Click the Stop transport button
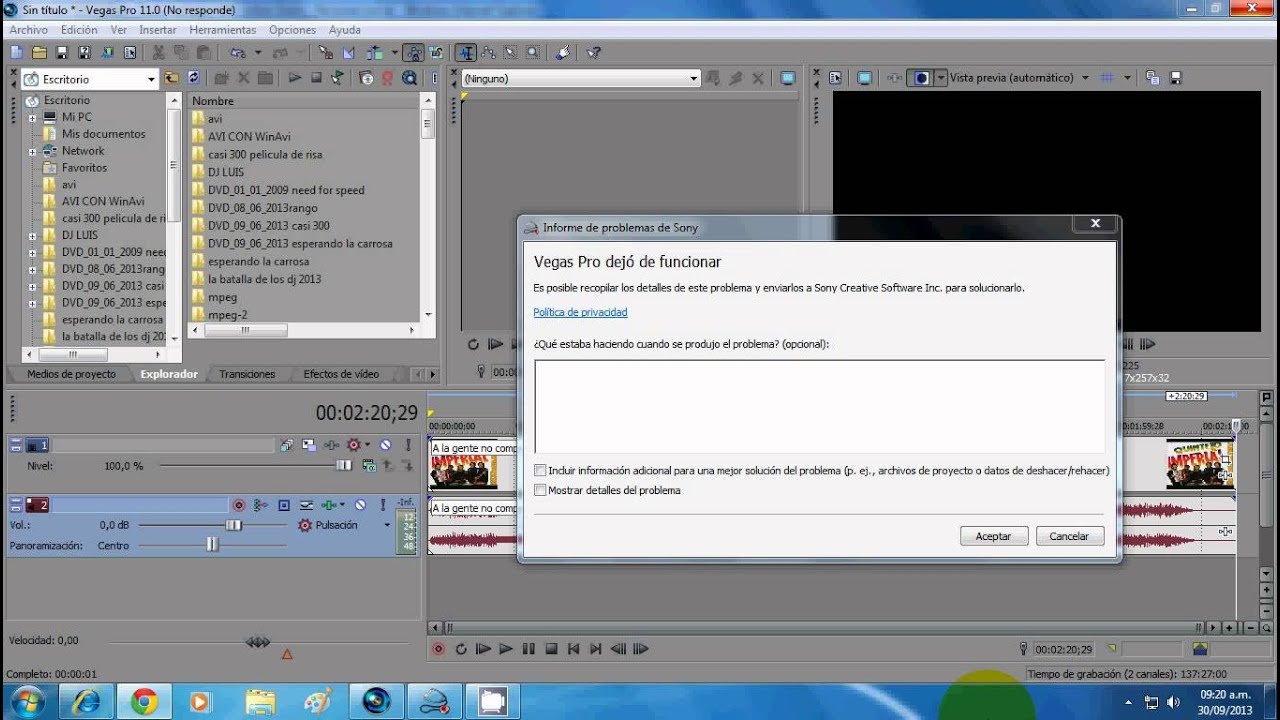The width and height of the screenshot is (1280, 720). 551,649
